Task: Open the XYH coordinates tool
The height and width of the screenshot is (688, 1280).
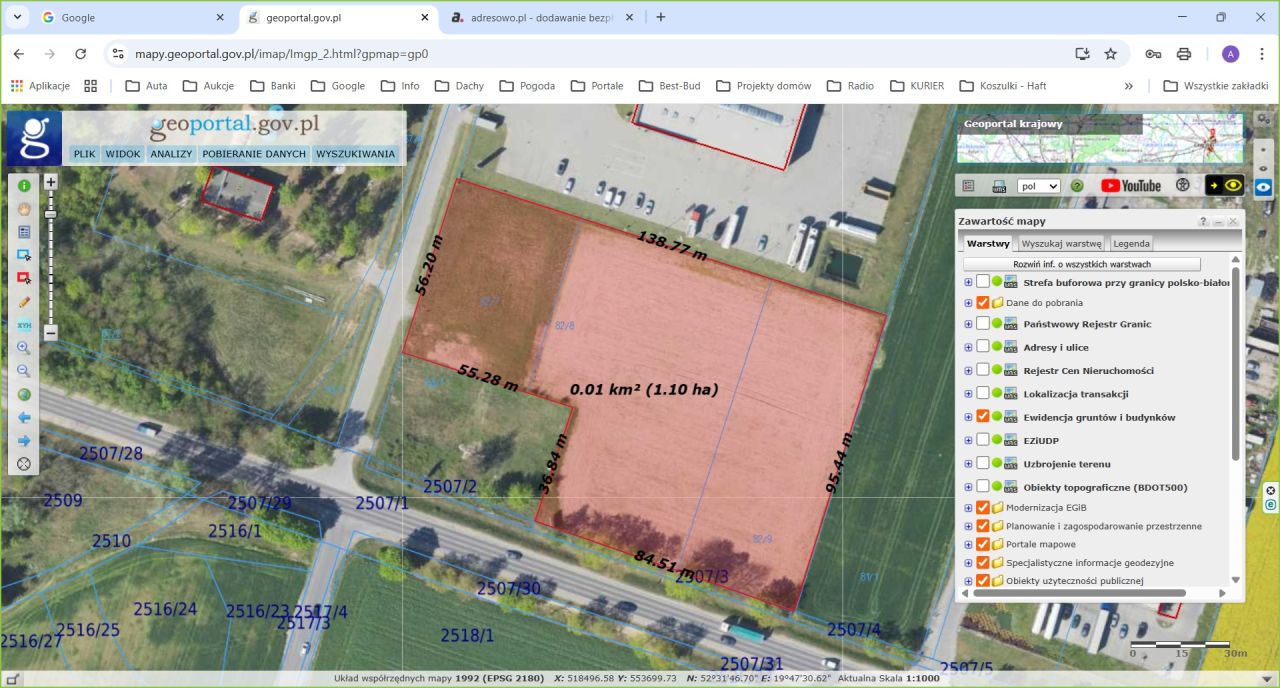Action: point(24,325)
